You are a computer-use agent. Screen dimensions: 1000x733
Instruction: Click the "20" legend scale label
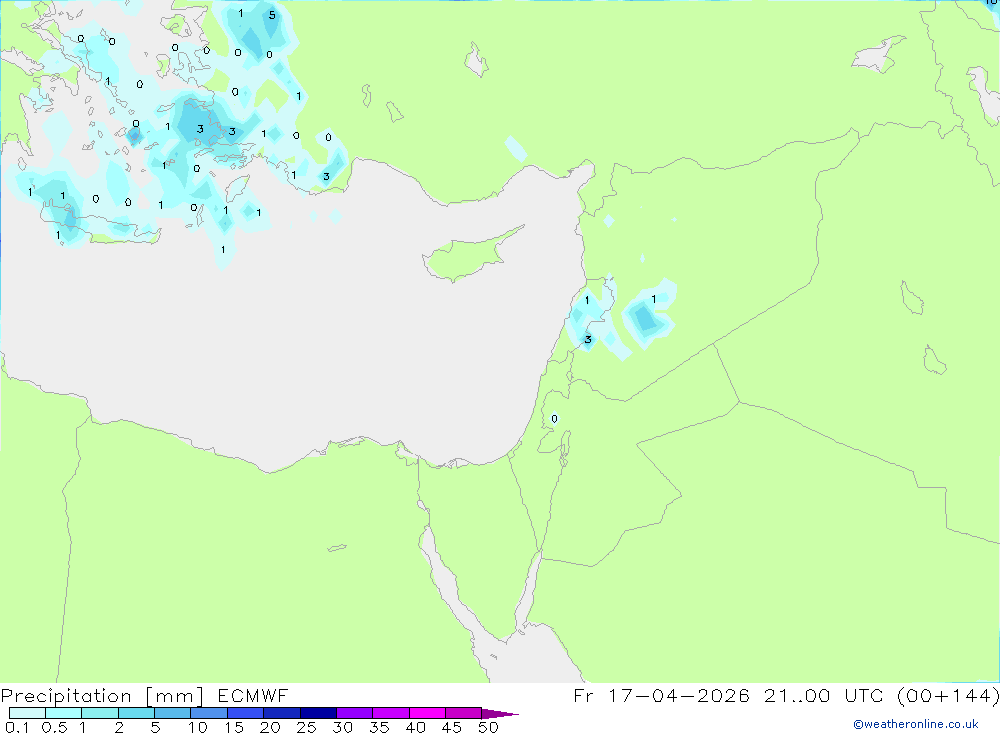click(270, 727)
